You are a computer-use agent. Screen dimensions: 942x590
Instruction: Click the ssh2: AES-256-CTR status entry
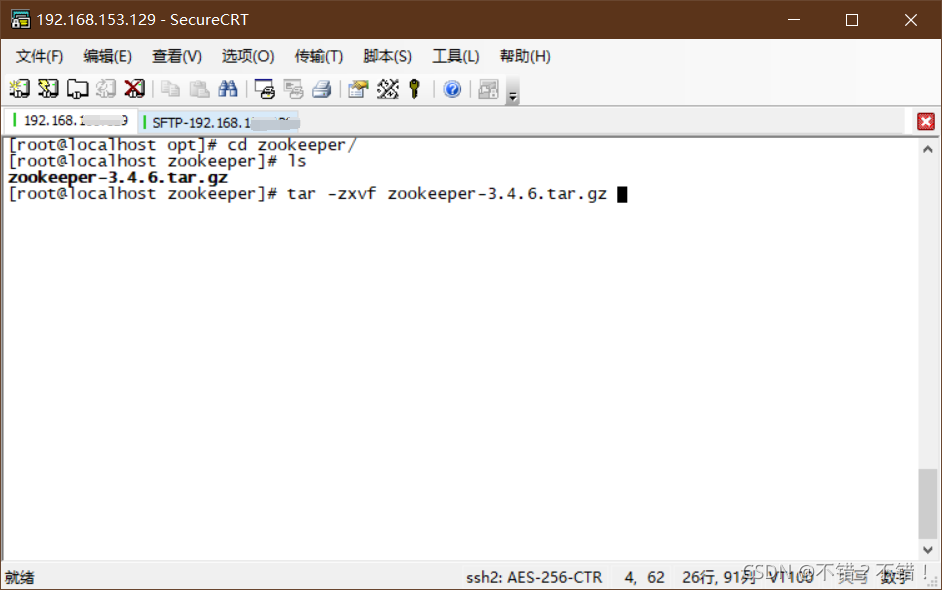(x=534, y=577)
